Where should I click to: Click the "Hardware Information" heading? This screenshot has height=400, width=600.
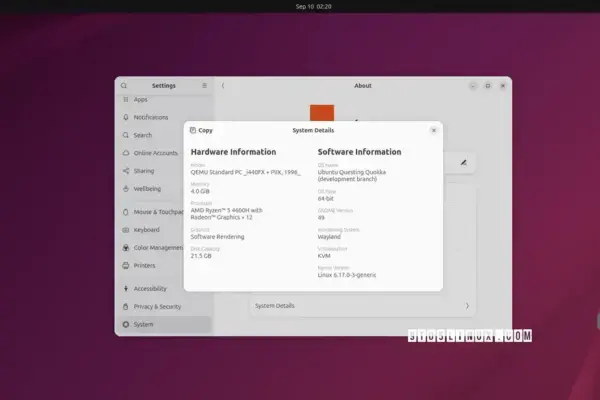(233, 152)
